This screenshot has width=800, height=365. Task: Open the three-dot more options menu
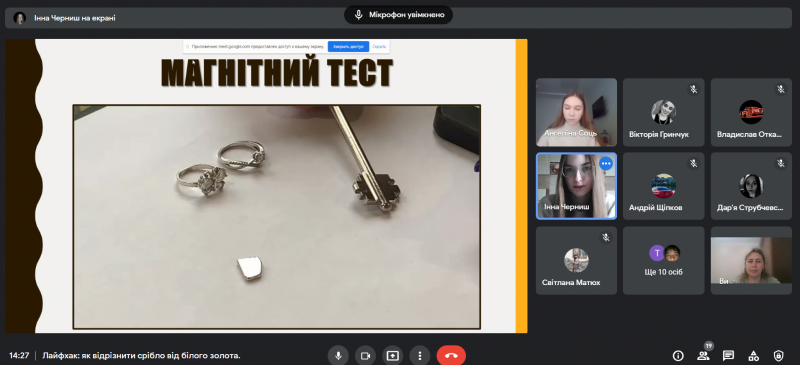(x=420, y=355)
